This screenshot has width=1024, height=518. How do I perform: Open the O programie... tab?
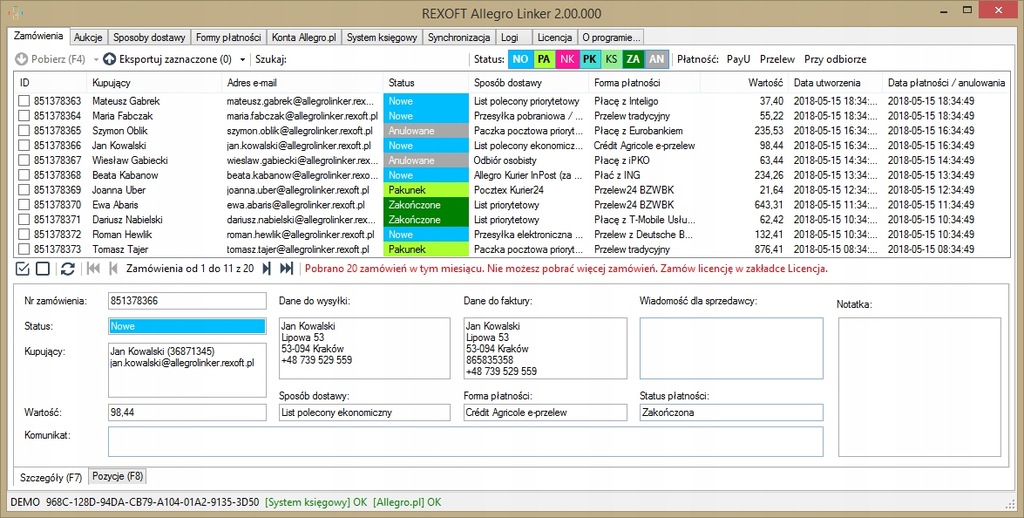(611, 37)
